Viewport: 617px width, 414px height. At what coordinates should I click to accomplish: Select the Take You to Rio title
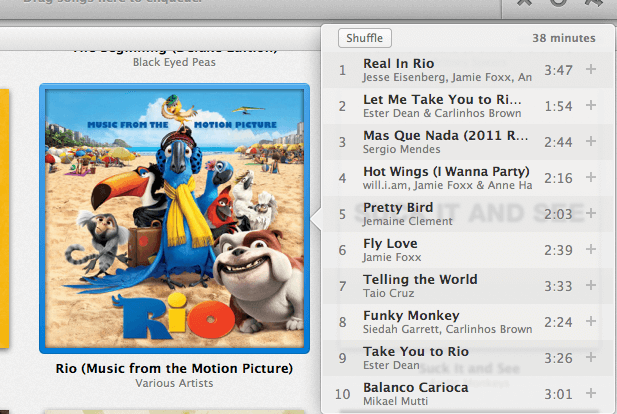tap(416, 351)
